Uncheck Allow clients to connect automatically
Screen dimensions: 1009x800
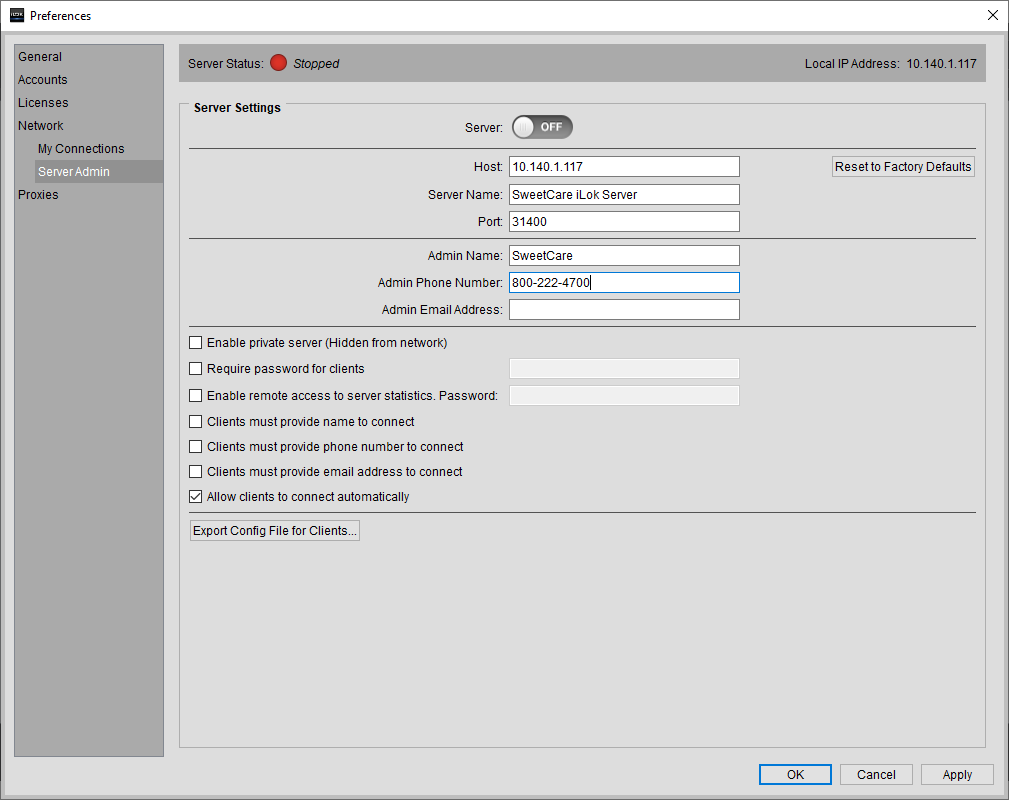195,496
